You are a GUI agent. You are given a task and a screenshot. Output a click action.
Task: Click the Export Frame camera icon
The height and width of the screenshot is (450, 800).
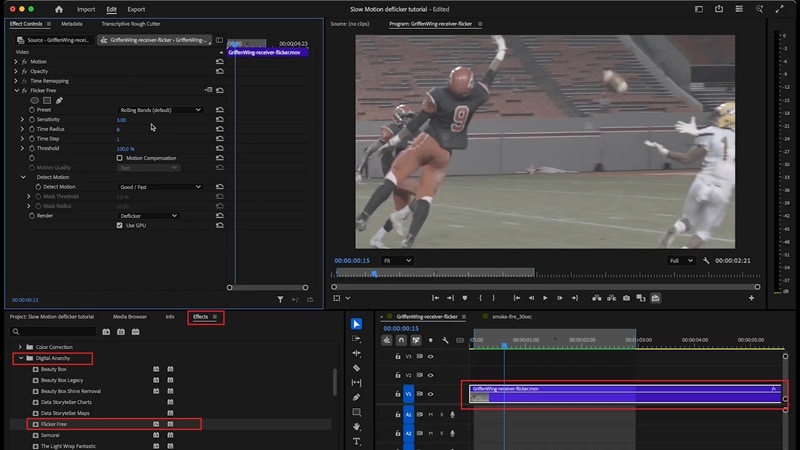click(626, 298)
